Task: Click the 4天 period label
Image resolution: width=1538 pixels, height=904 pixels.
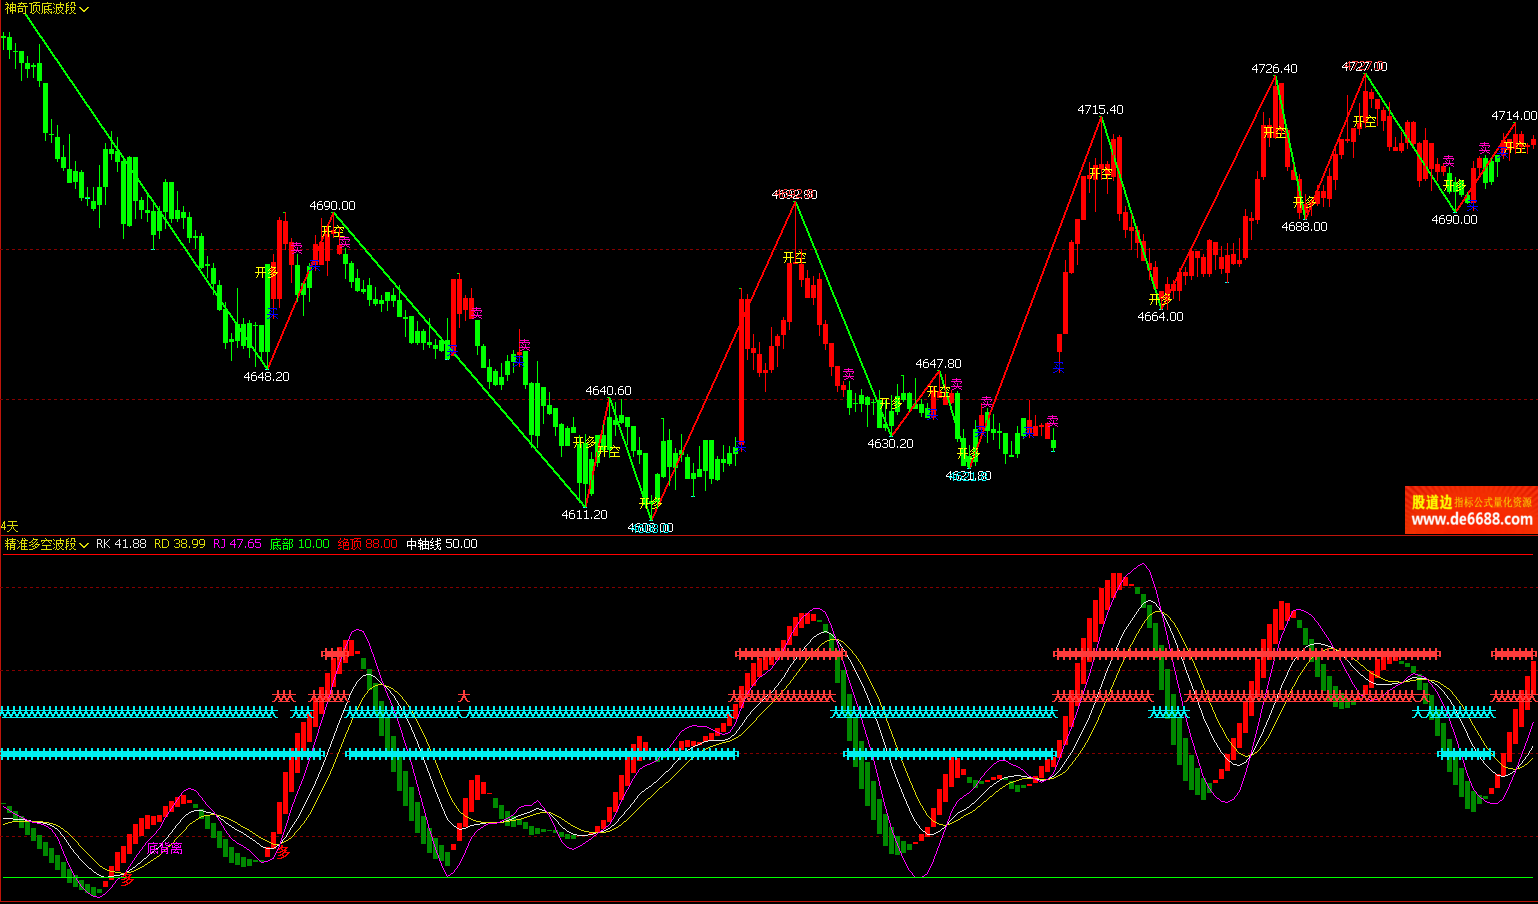Action: (x=10, y=526)
